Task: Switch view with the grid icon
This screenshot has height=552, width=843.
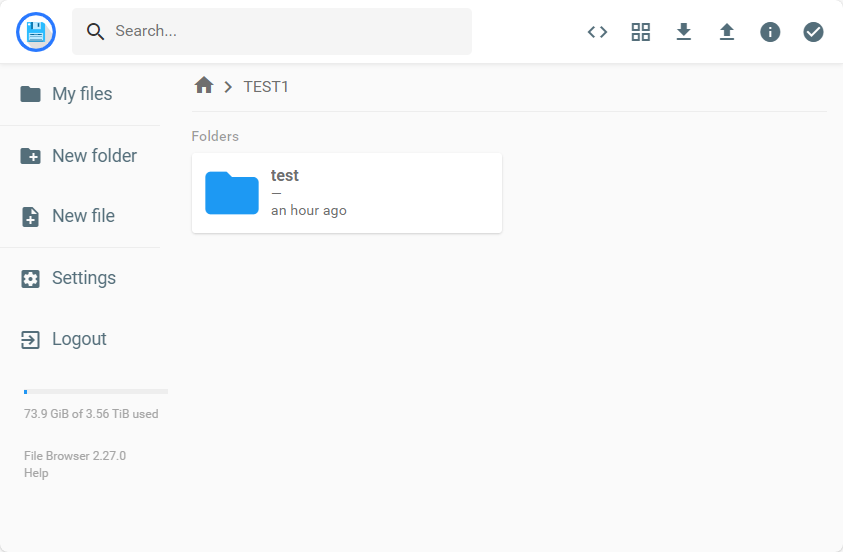Action: [x=640, y=32]
